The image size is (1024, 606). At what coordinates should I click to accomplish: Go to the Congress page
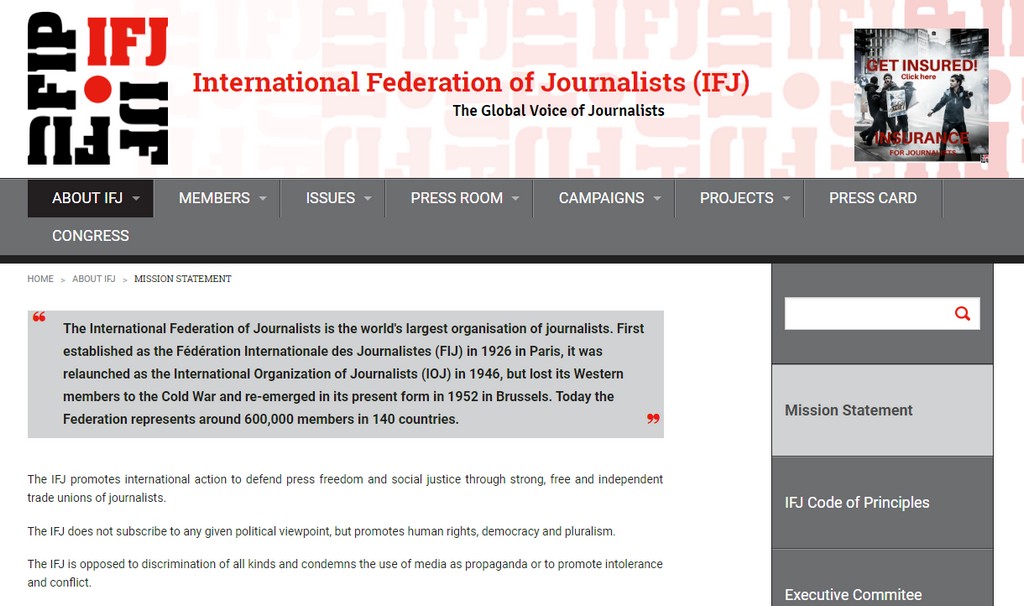tap(91, 236)
